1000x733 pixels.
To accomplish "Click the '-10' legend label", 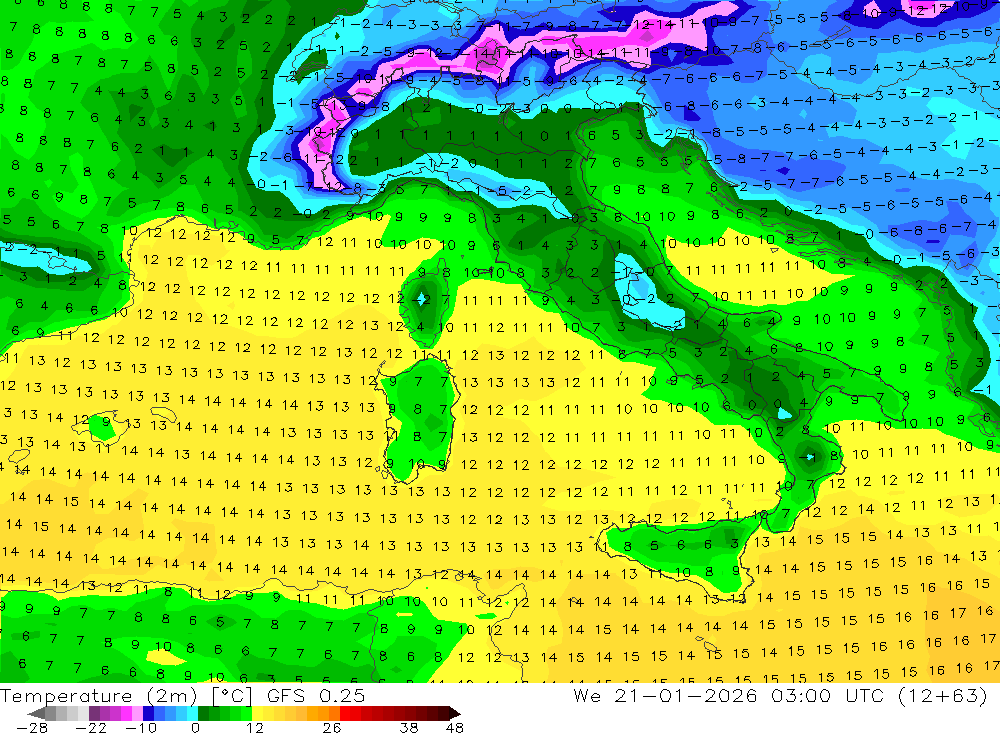I will click(x=141, y=727).
